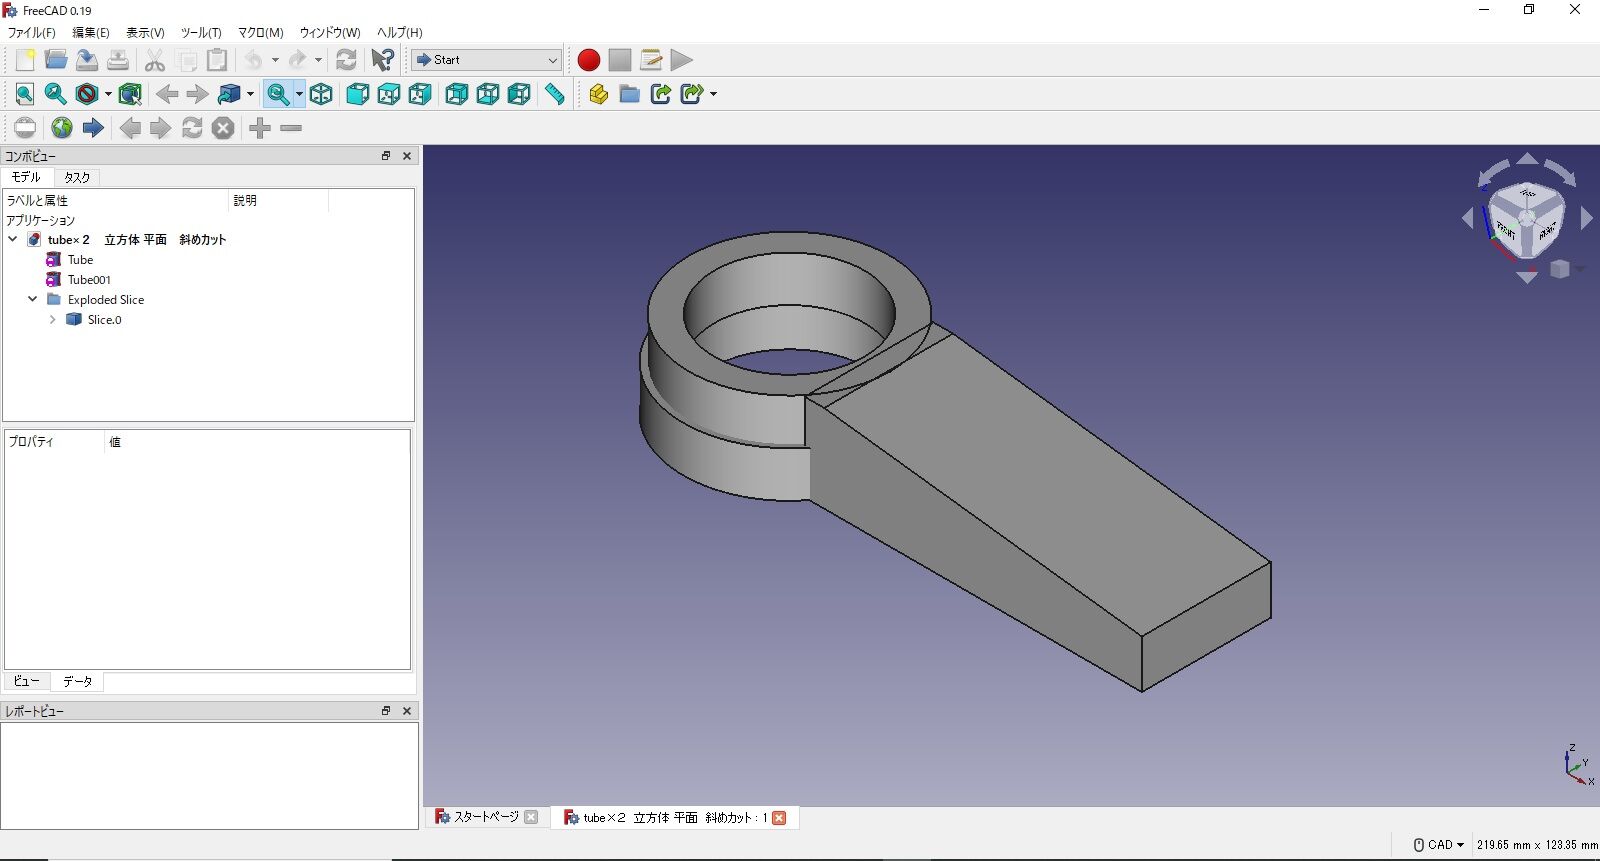The image size is (1600, 861).
Task: Select Tube in the model tree
Action: [80, 260]
